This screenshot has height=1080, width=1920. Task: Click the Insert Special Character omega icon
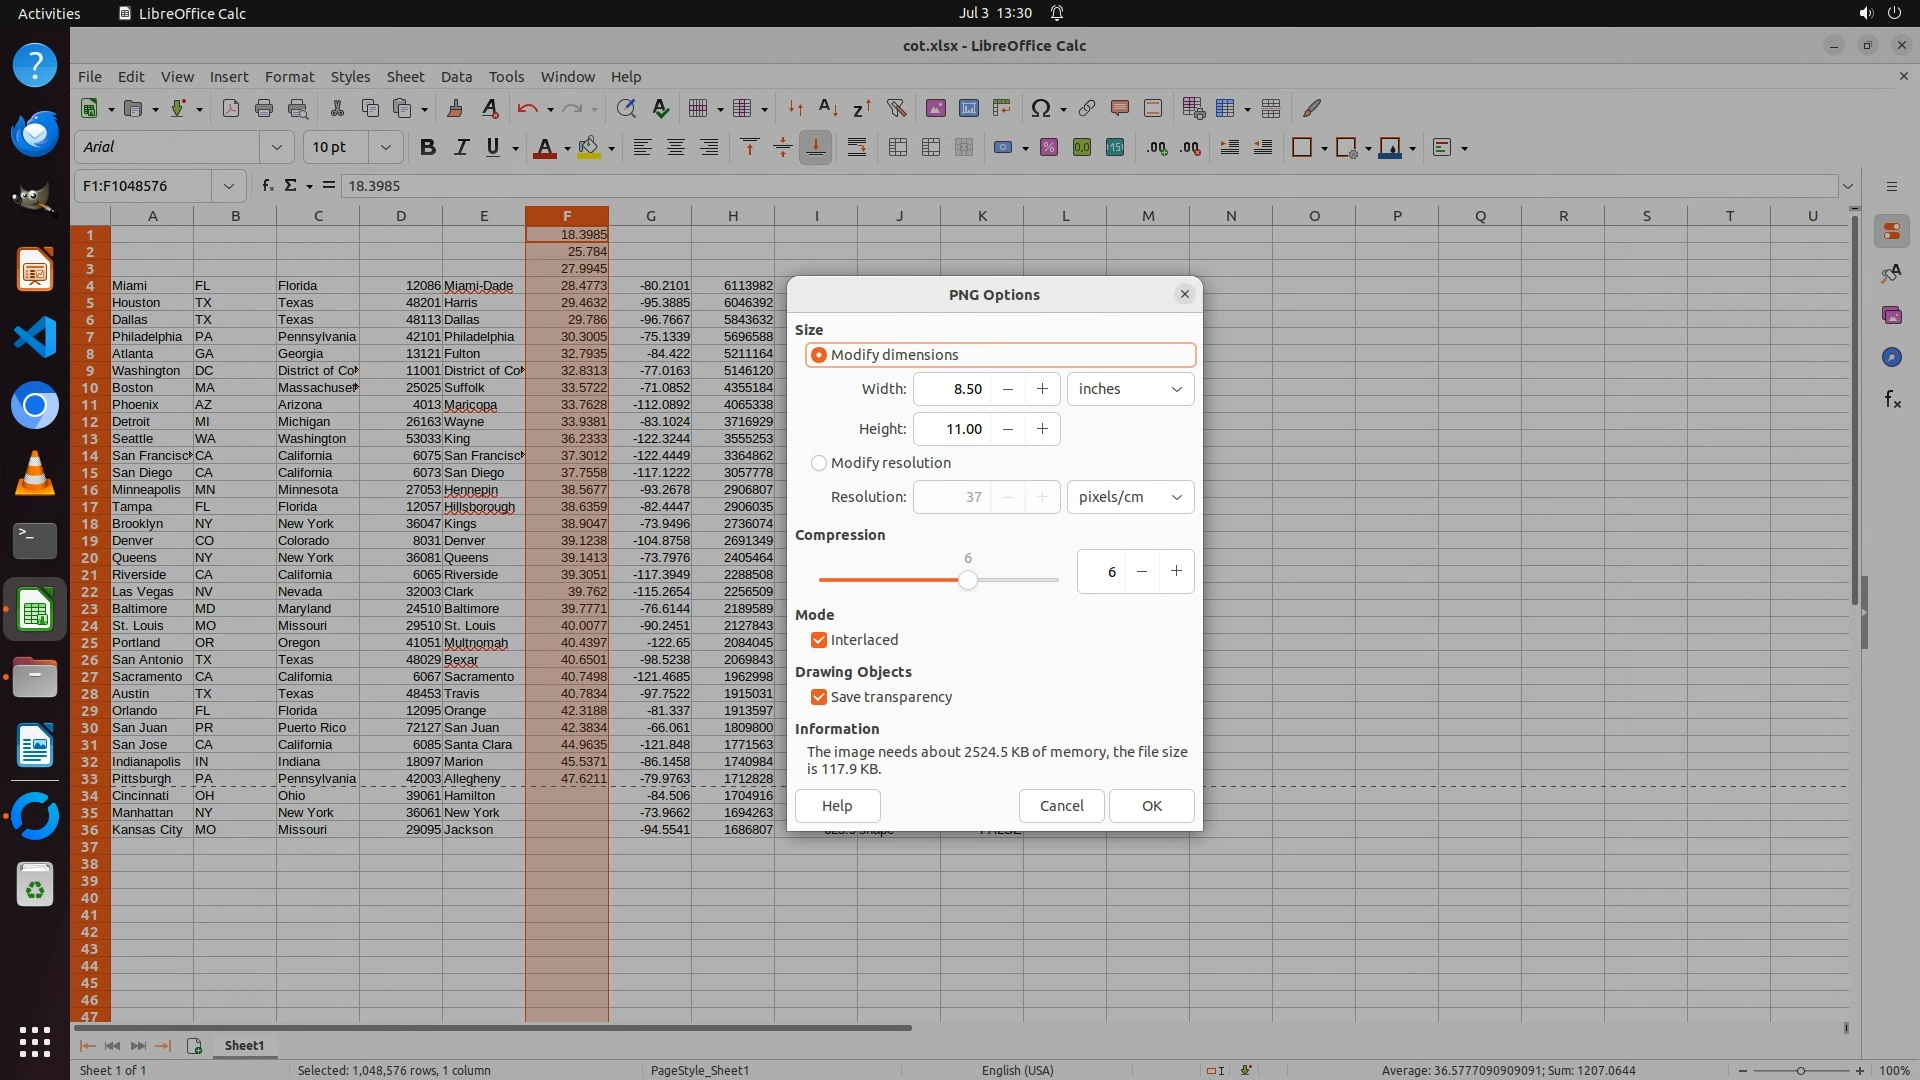[1040, 108]
